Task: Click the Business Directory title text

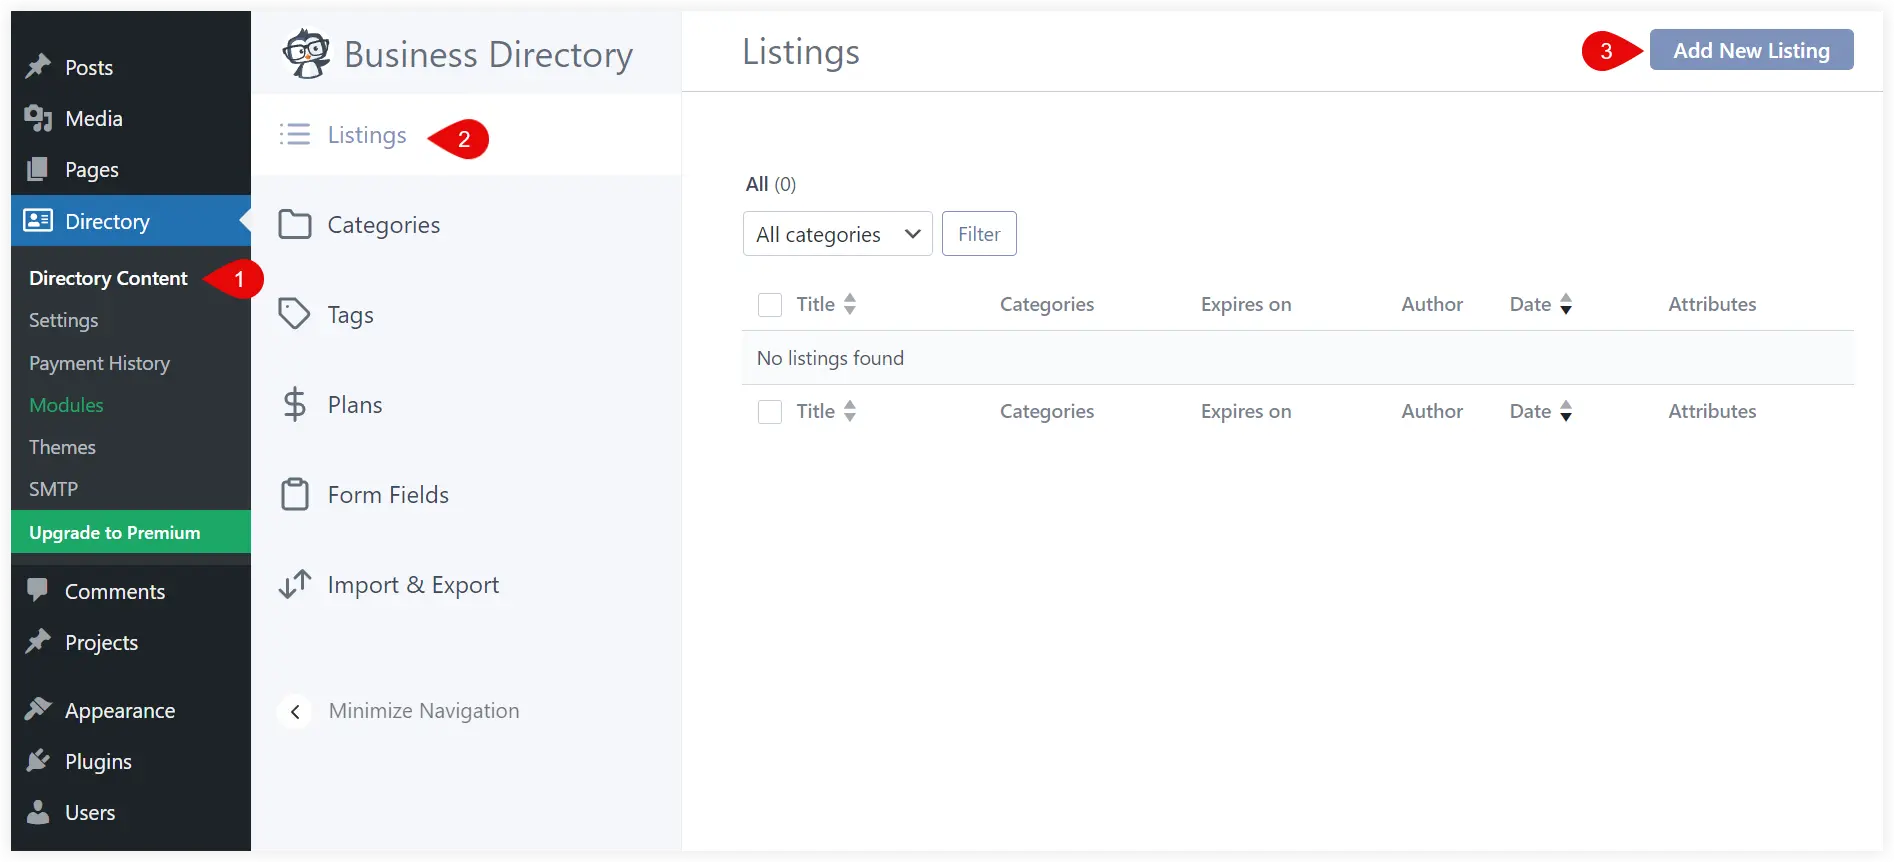Action: (488, 54)
